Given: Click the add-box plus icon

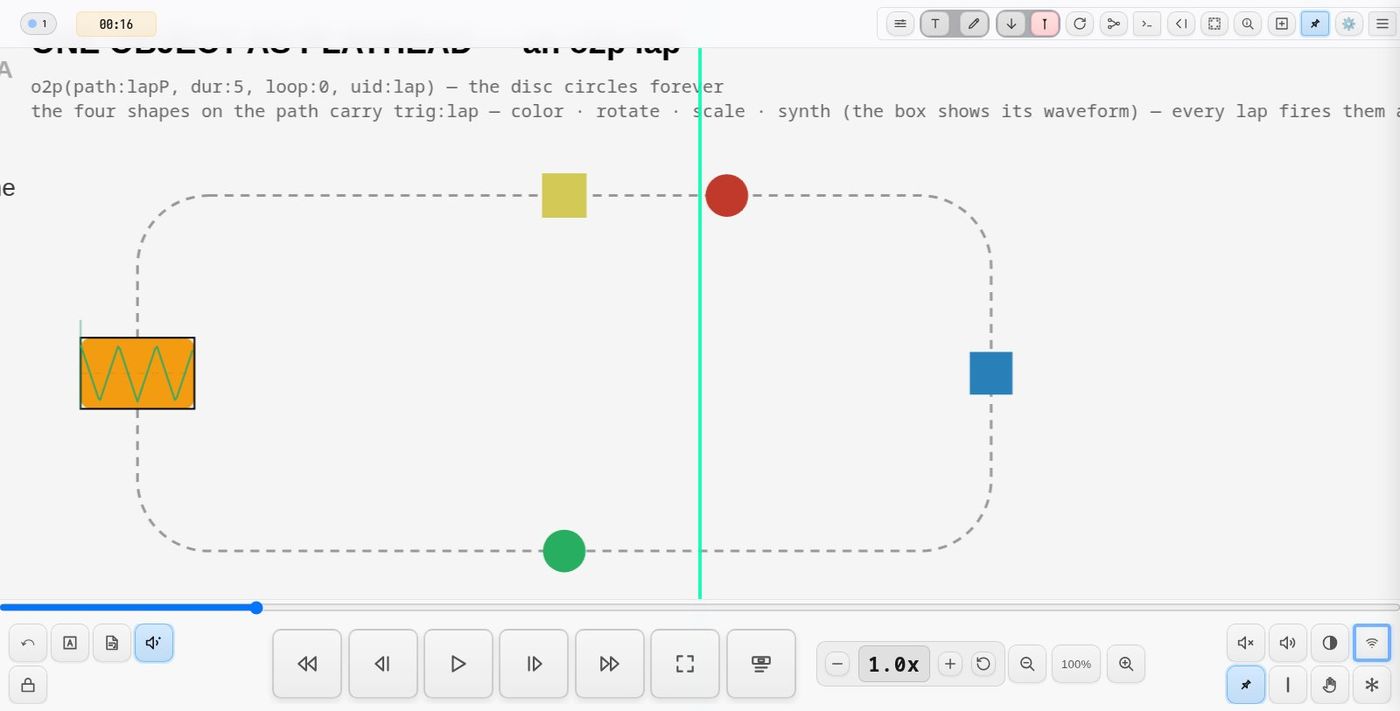Looking at the screenshot, I should [x=1281, y=24].
